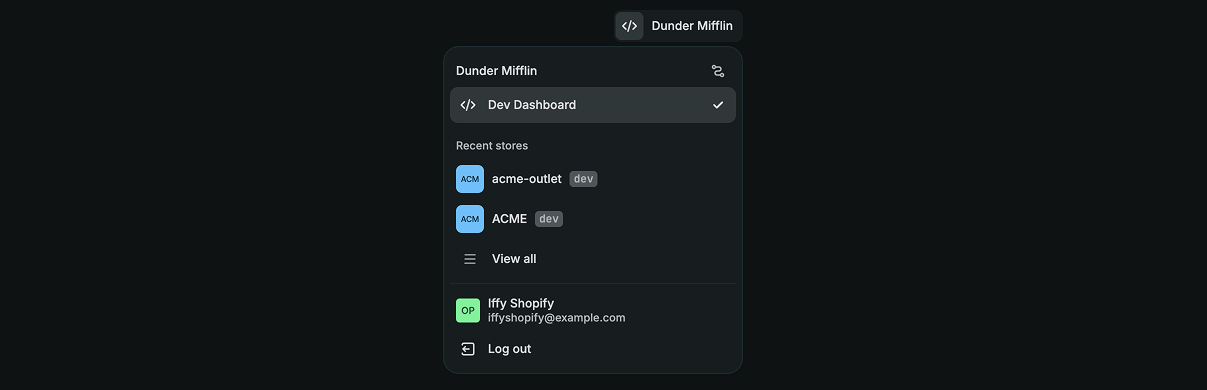Click the Recent stores heading
Viewport: 1207px width, 390px height.
(492, 146)
